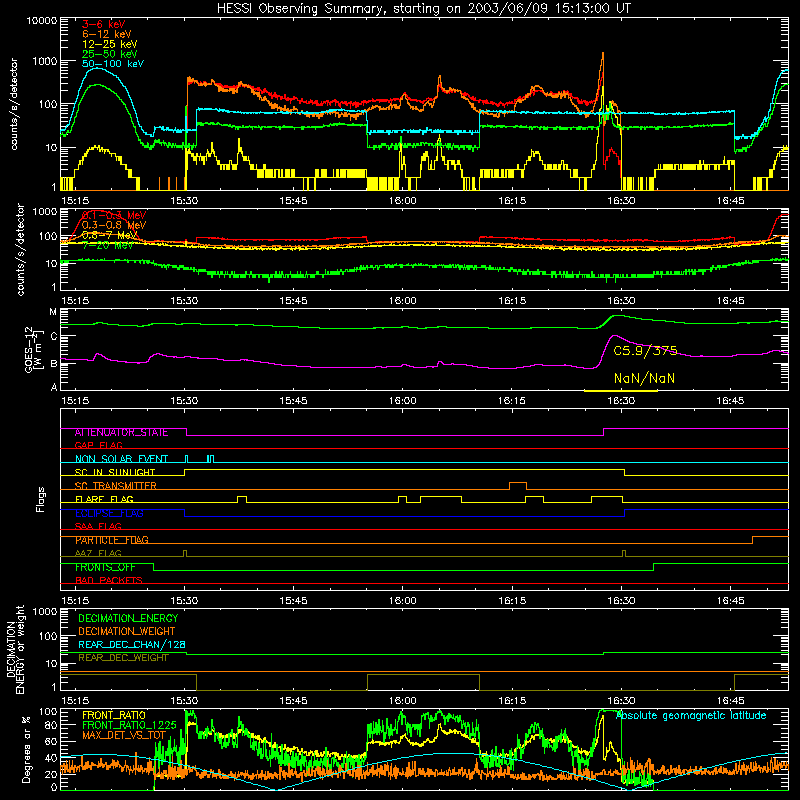Click the REAR_DEC_WEIGHT legend label
This screenshot has width=800, height=800.
pyautogui.click(x=123, y=658)
